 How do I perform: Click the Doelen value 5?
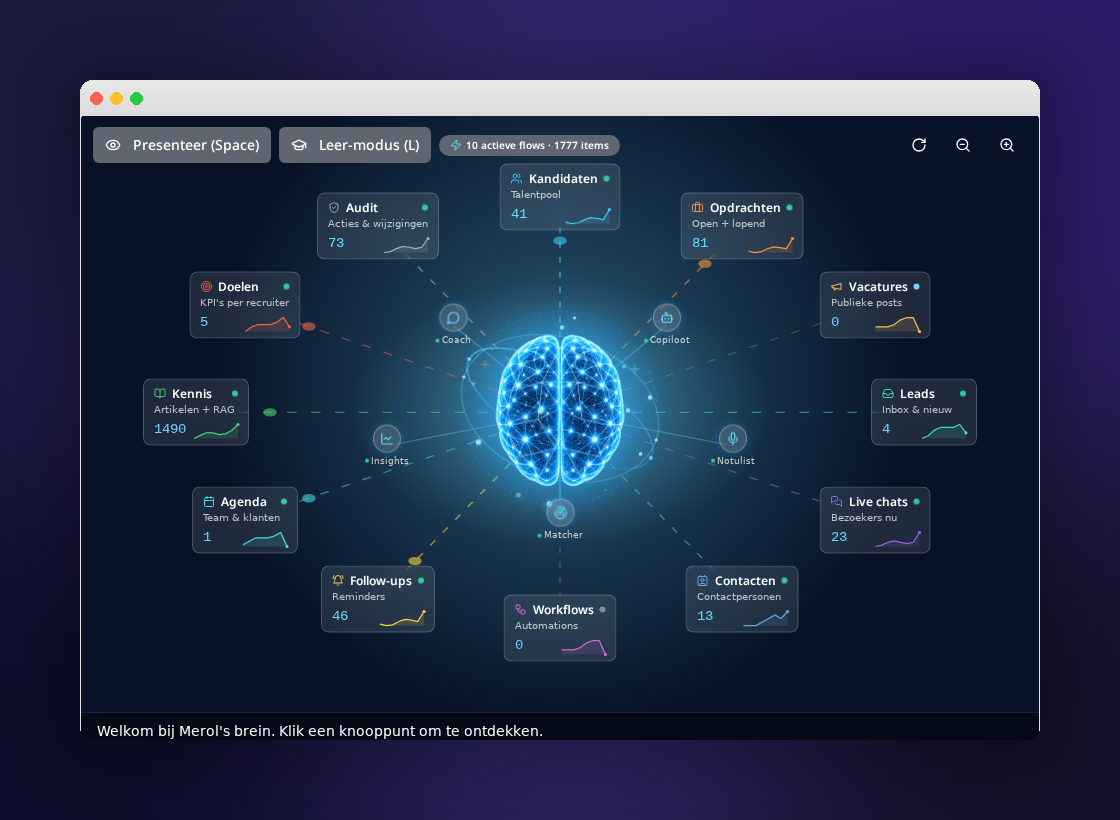click(204, 321)
